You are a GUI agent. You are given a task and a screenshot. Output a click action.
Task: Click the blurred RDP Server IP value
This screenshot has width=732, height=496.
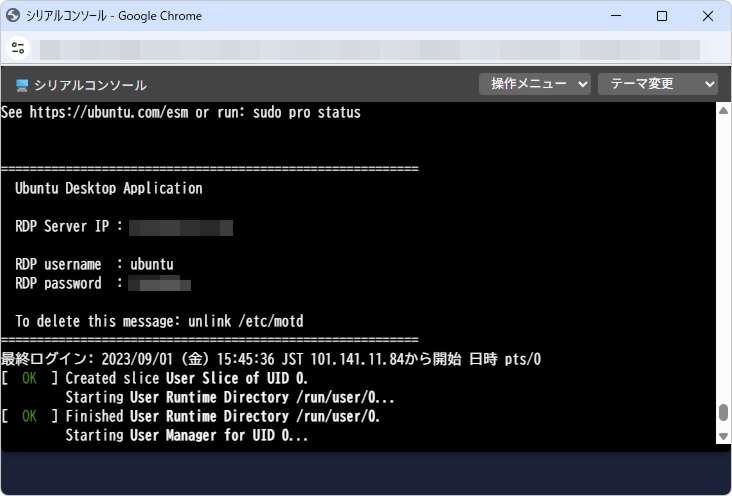181,227
